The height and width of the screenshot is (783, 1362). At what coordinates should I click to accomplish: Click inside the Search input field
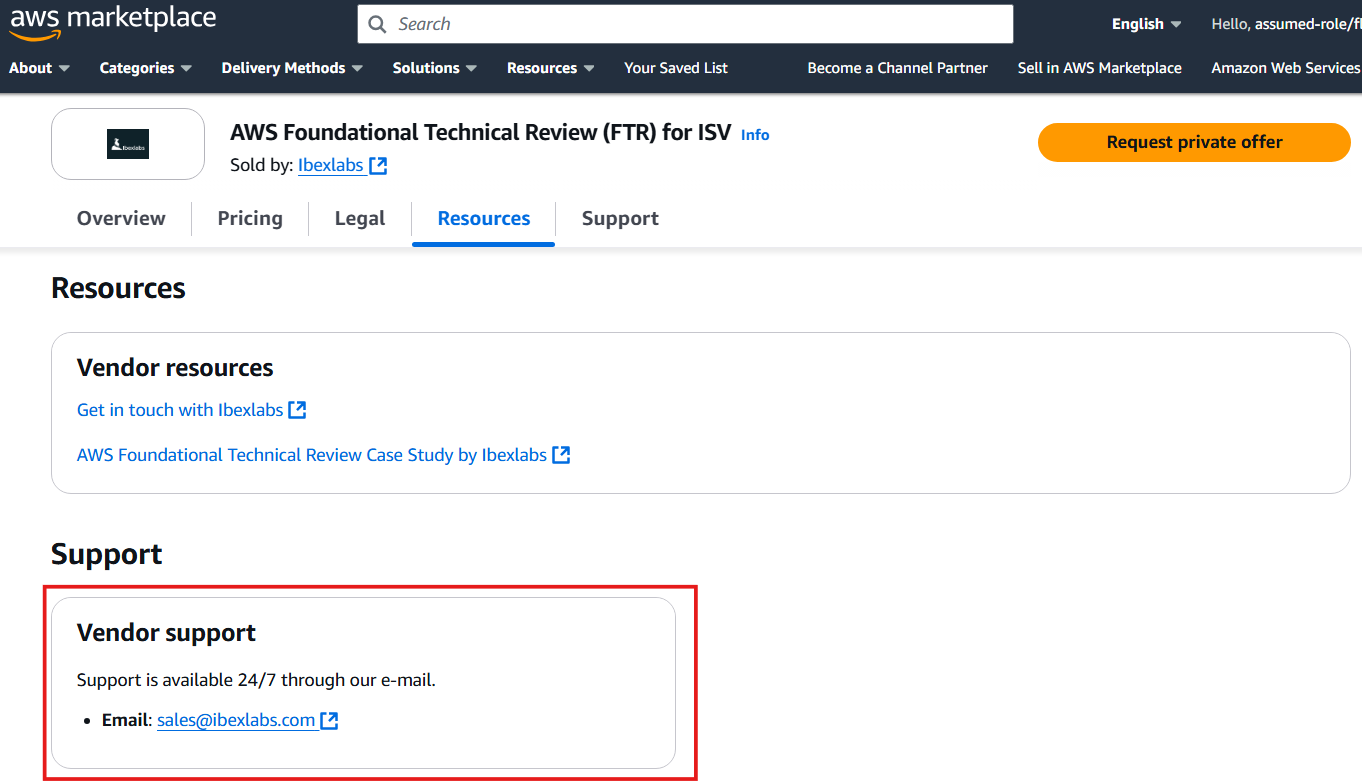[700, 24]
